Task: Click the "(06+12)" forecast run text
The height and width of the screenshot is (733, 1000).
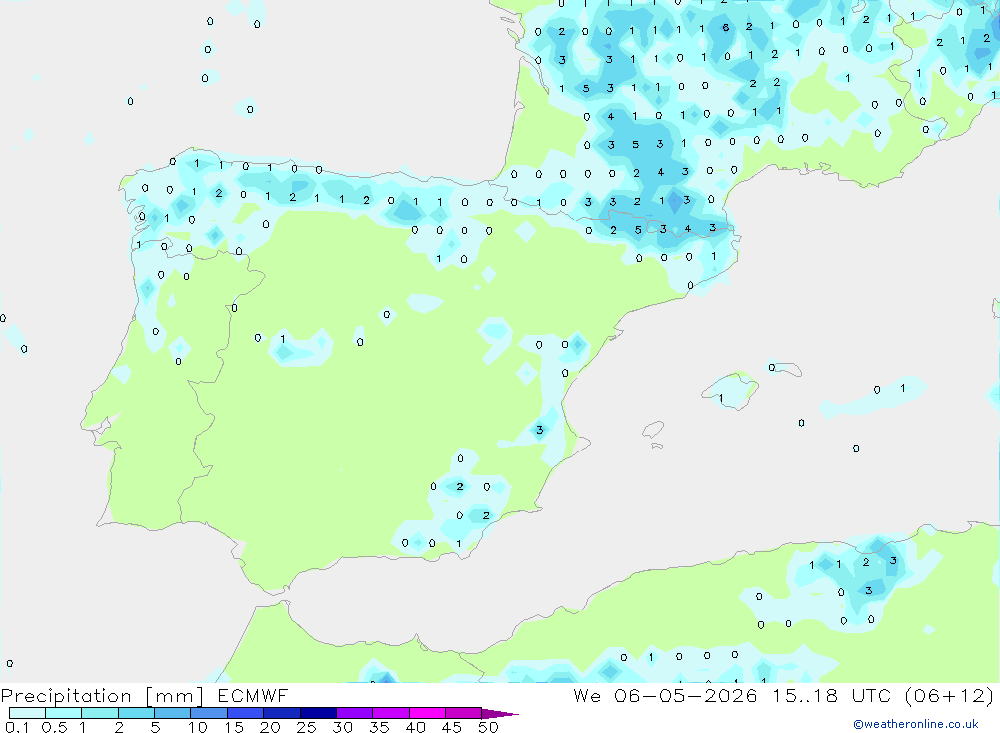Action: (x=950, y=696)
